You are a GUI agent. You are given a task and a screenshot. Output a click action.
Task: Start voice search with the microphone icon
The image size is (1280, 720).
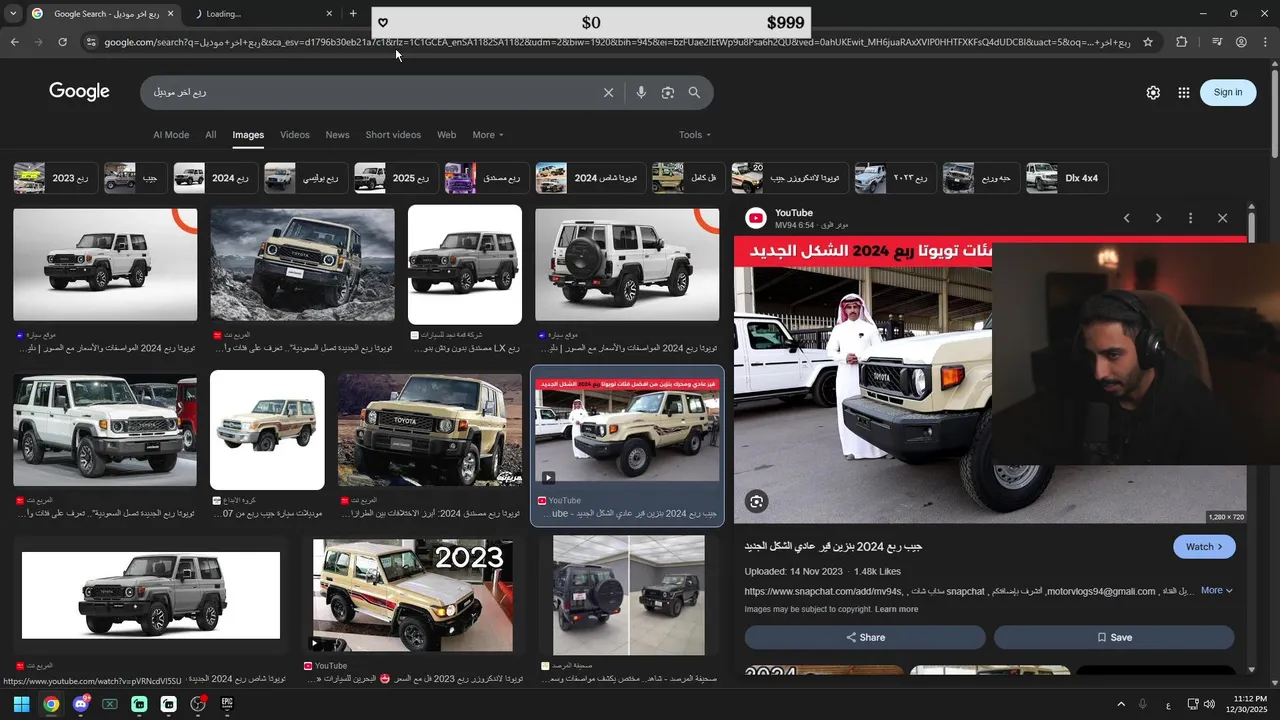pyautogui.click(x=641, y=93)
